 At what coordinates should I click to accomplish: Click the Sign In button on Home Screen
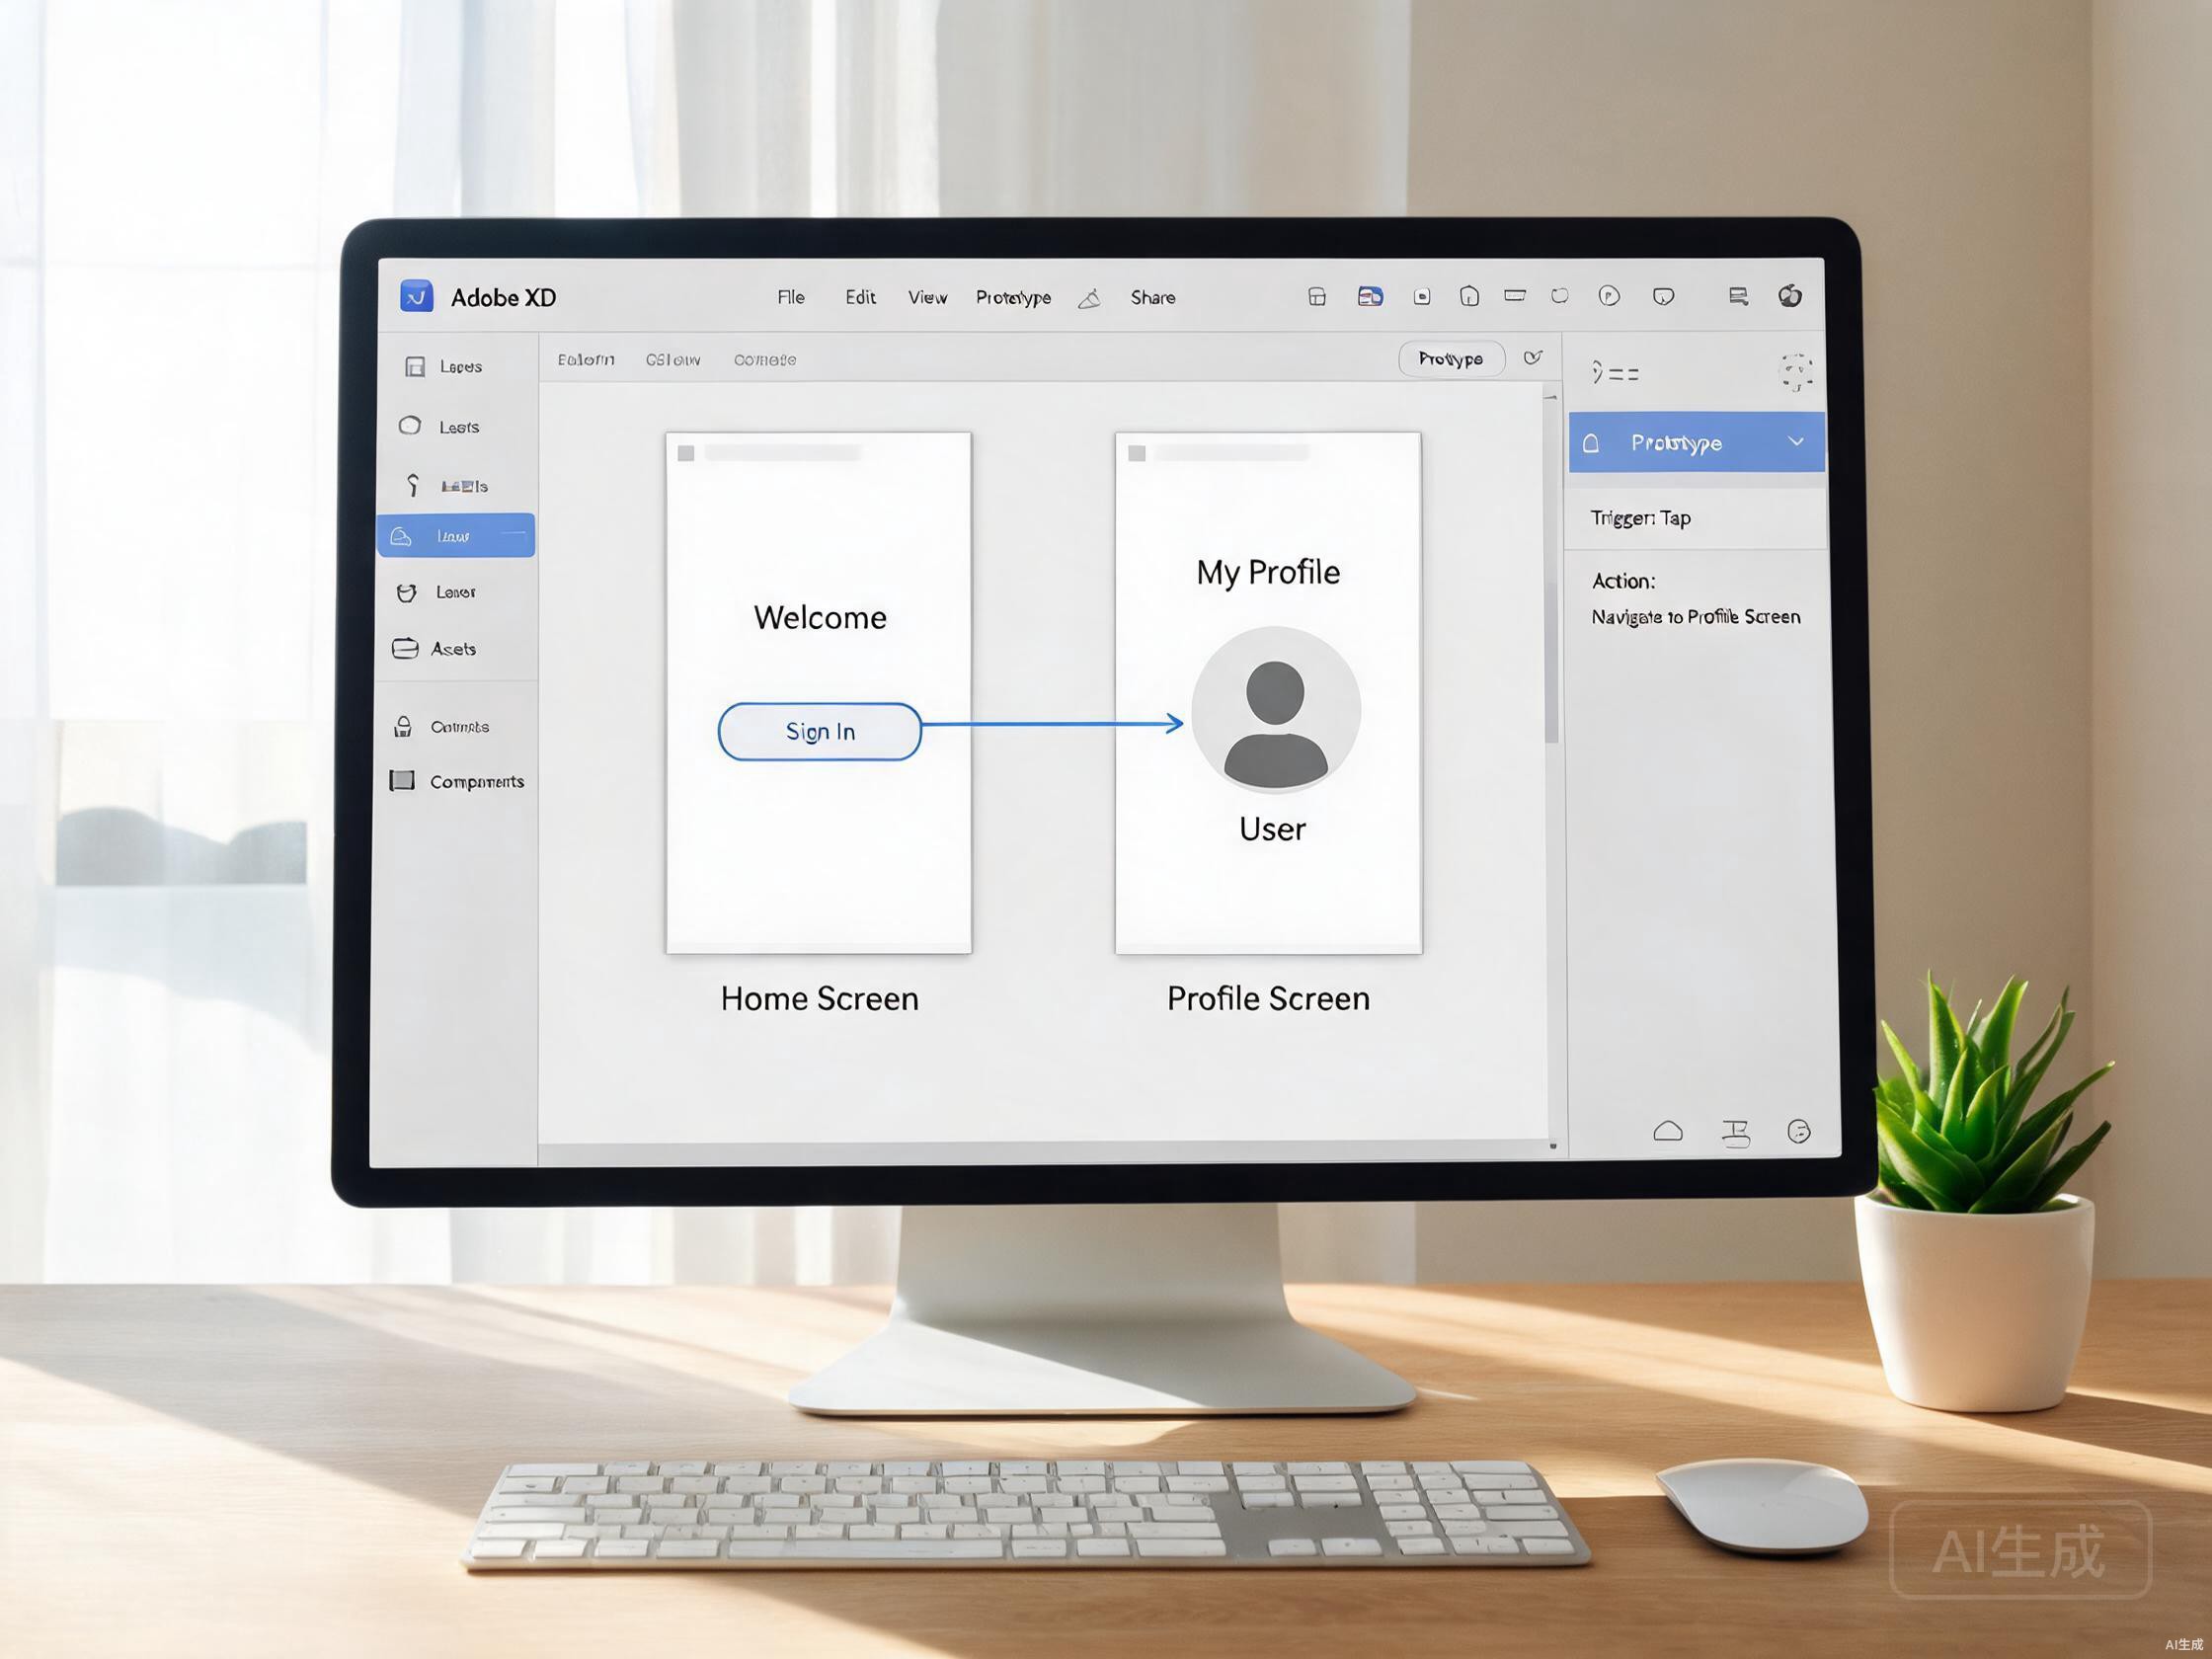[x=819, y=731]
